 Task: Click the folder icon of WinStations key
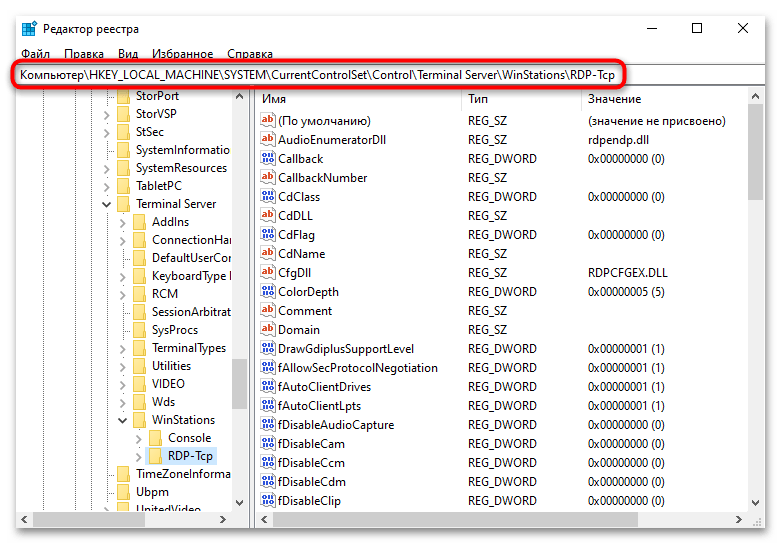click(139, 419)
